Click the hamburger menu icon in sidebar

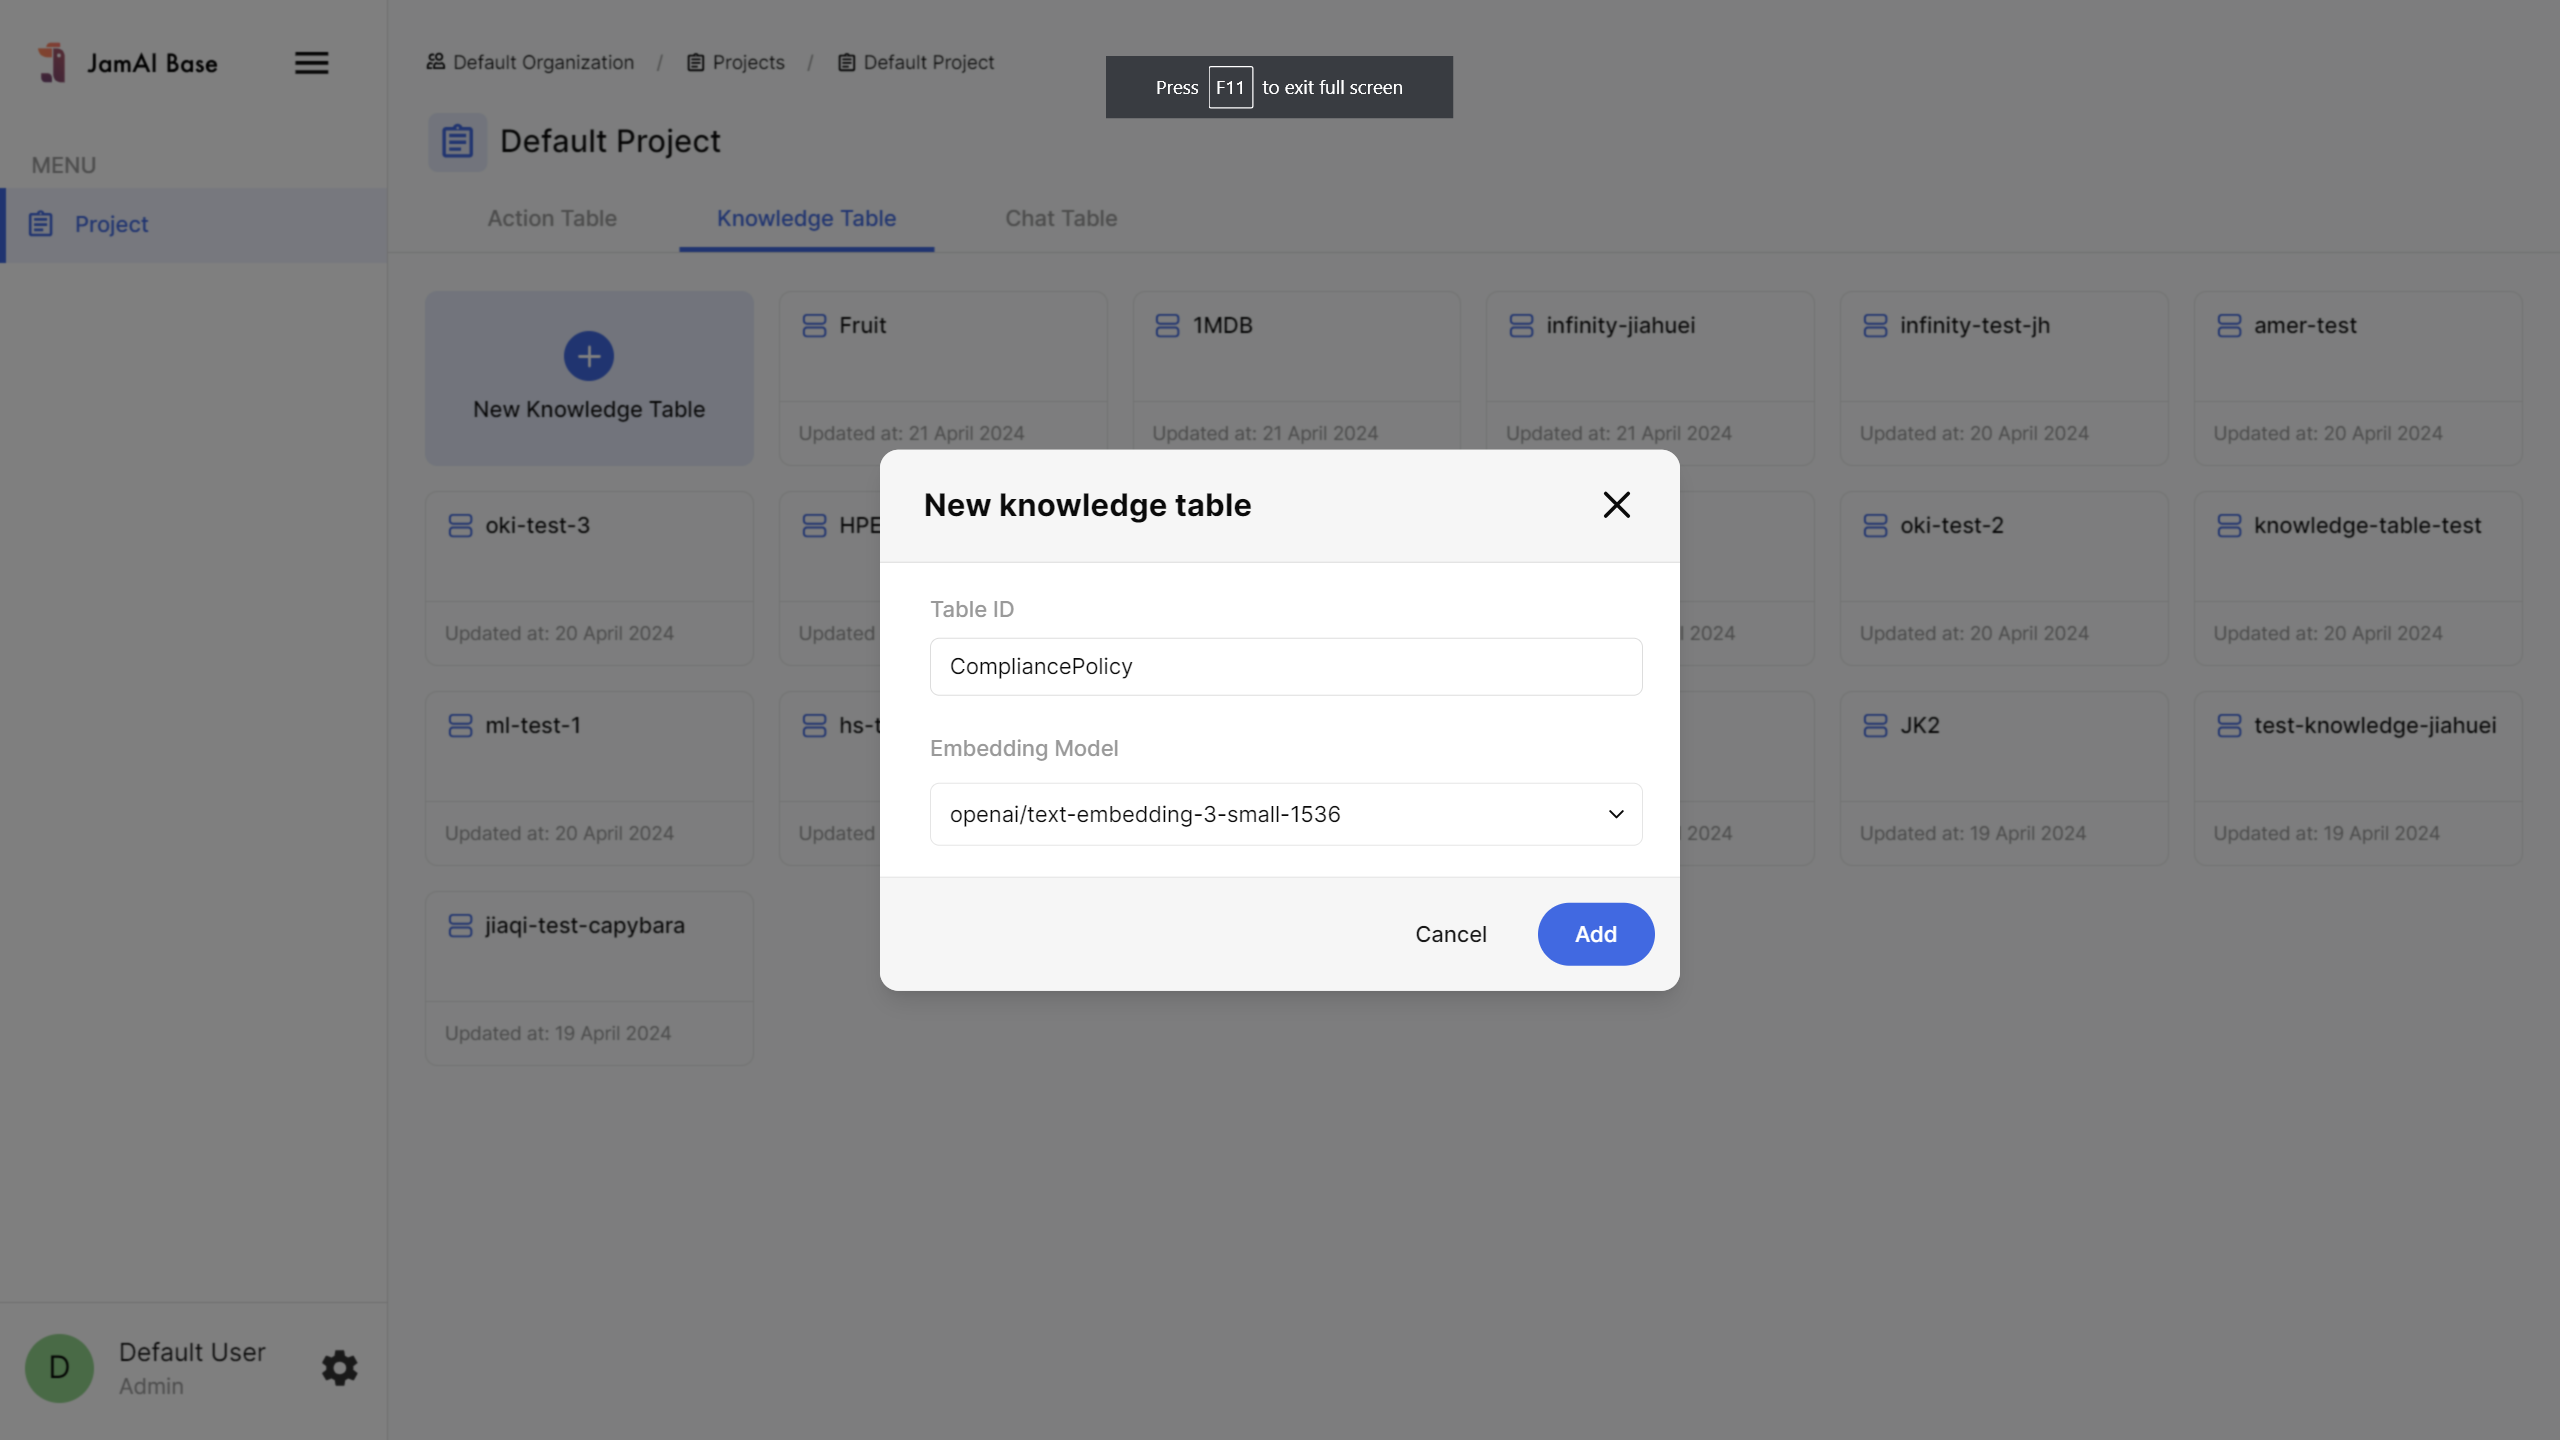311,63
